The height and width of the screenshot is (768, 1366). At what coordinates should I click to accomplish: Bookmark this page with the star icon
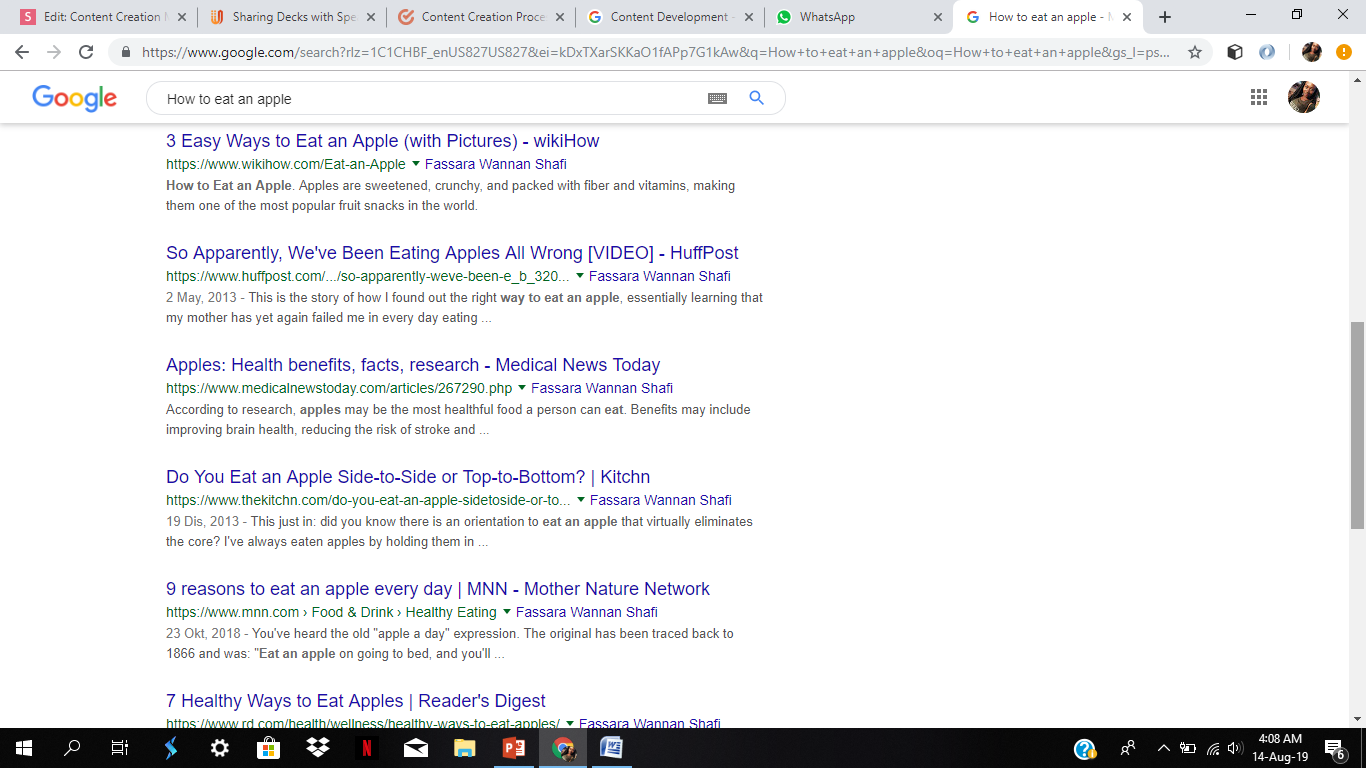(x=1195, y=53)
